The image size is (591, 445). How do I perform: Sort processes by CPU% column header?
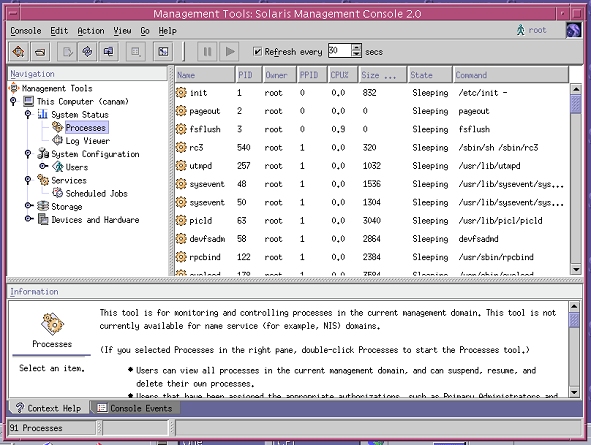343,75
